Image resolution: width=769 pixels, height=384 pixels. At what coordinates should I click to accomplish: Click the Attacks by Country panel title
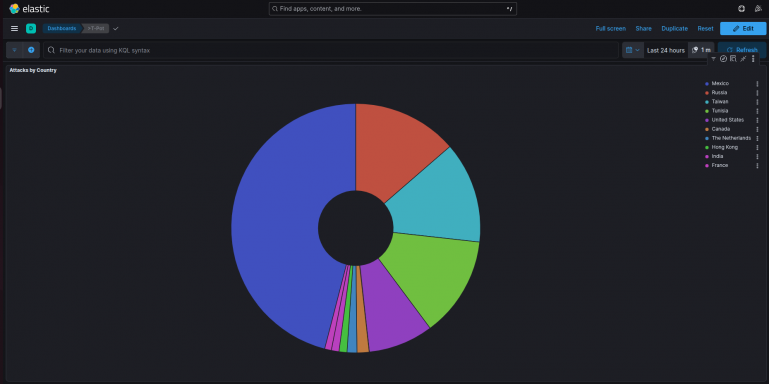[33, 71]
